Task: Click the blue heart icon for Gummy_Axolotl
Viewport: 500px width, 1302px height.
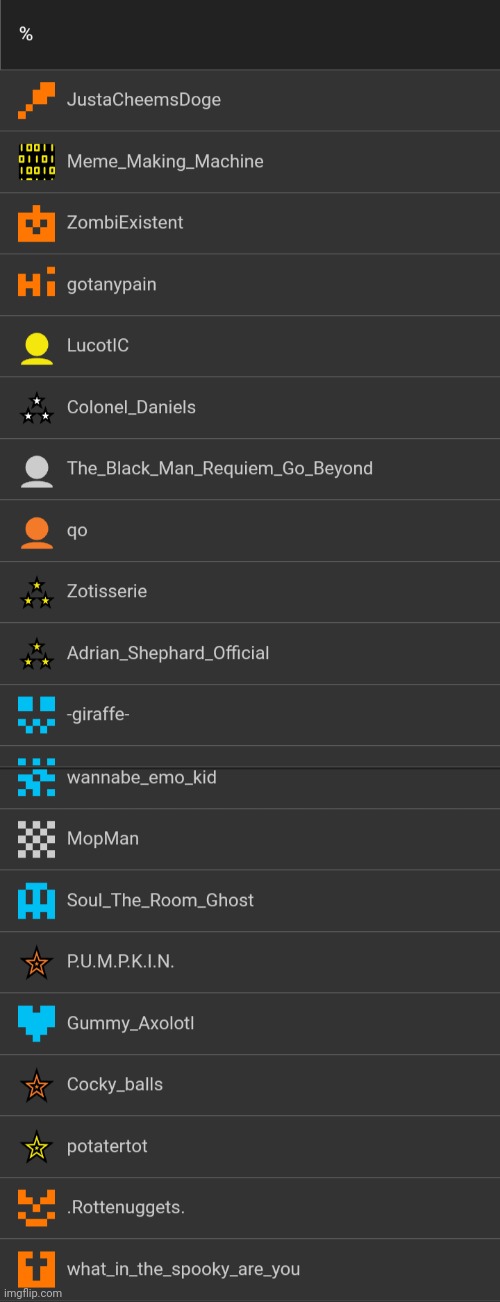Action: pos(36,1023)
